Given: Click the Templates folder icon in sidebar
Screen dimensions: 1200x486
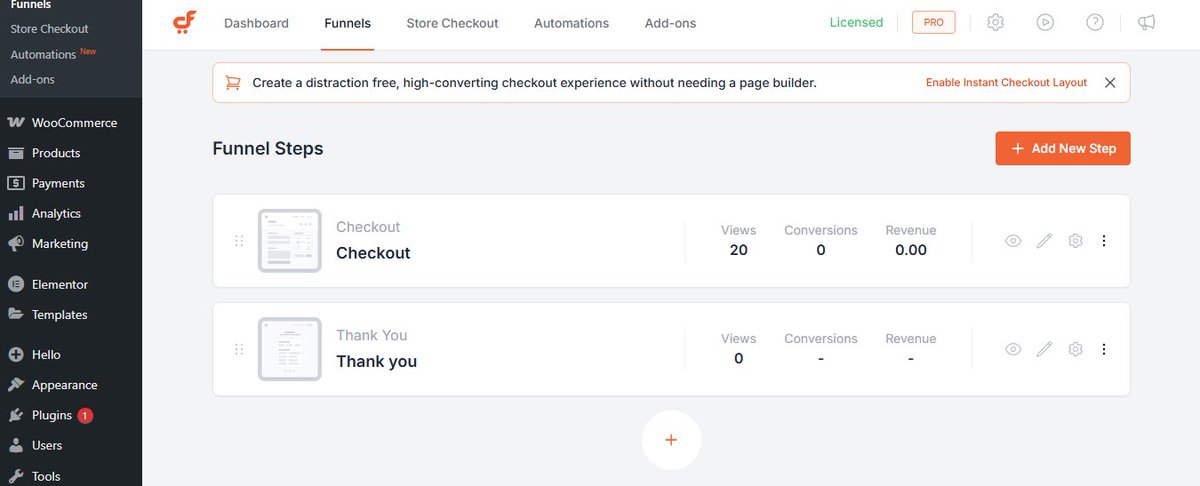Looking at the screenshot, I should tap(16, 314).
